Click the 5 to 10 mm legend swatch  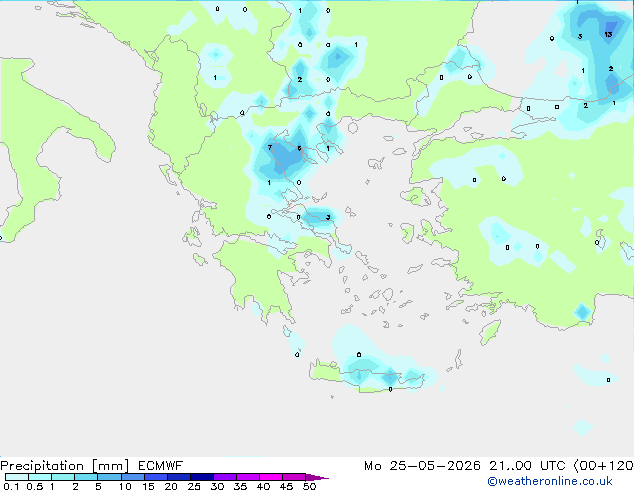click(109, 477)
